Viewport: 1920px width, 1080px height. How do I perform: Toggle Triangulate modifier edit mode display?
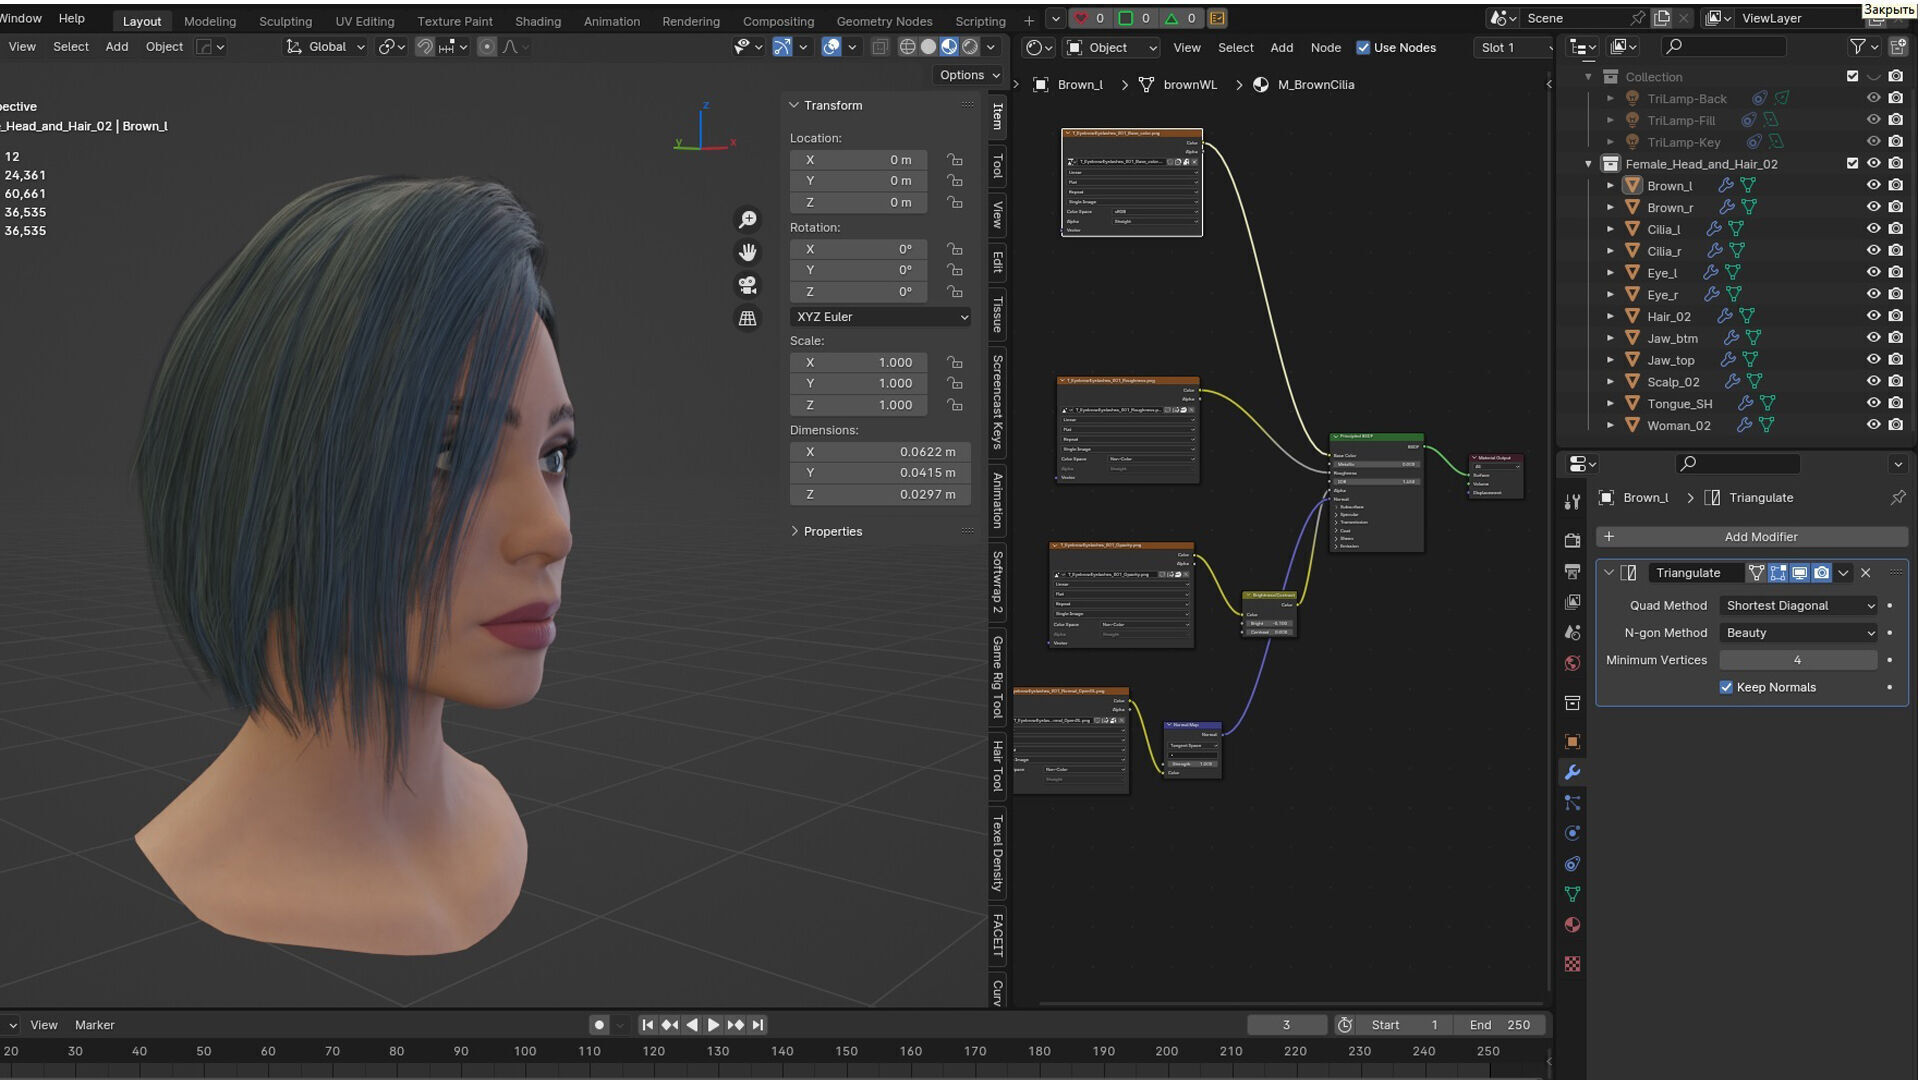[x=1778, y=573]
